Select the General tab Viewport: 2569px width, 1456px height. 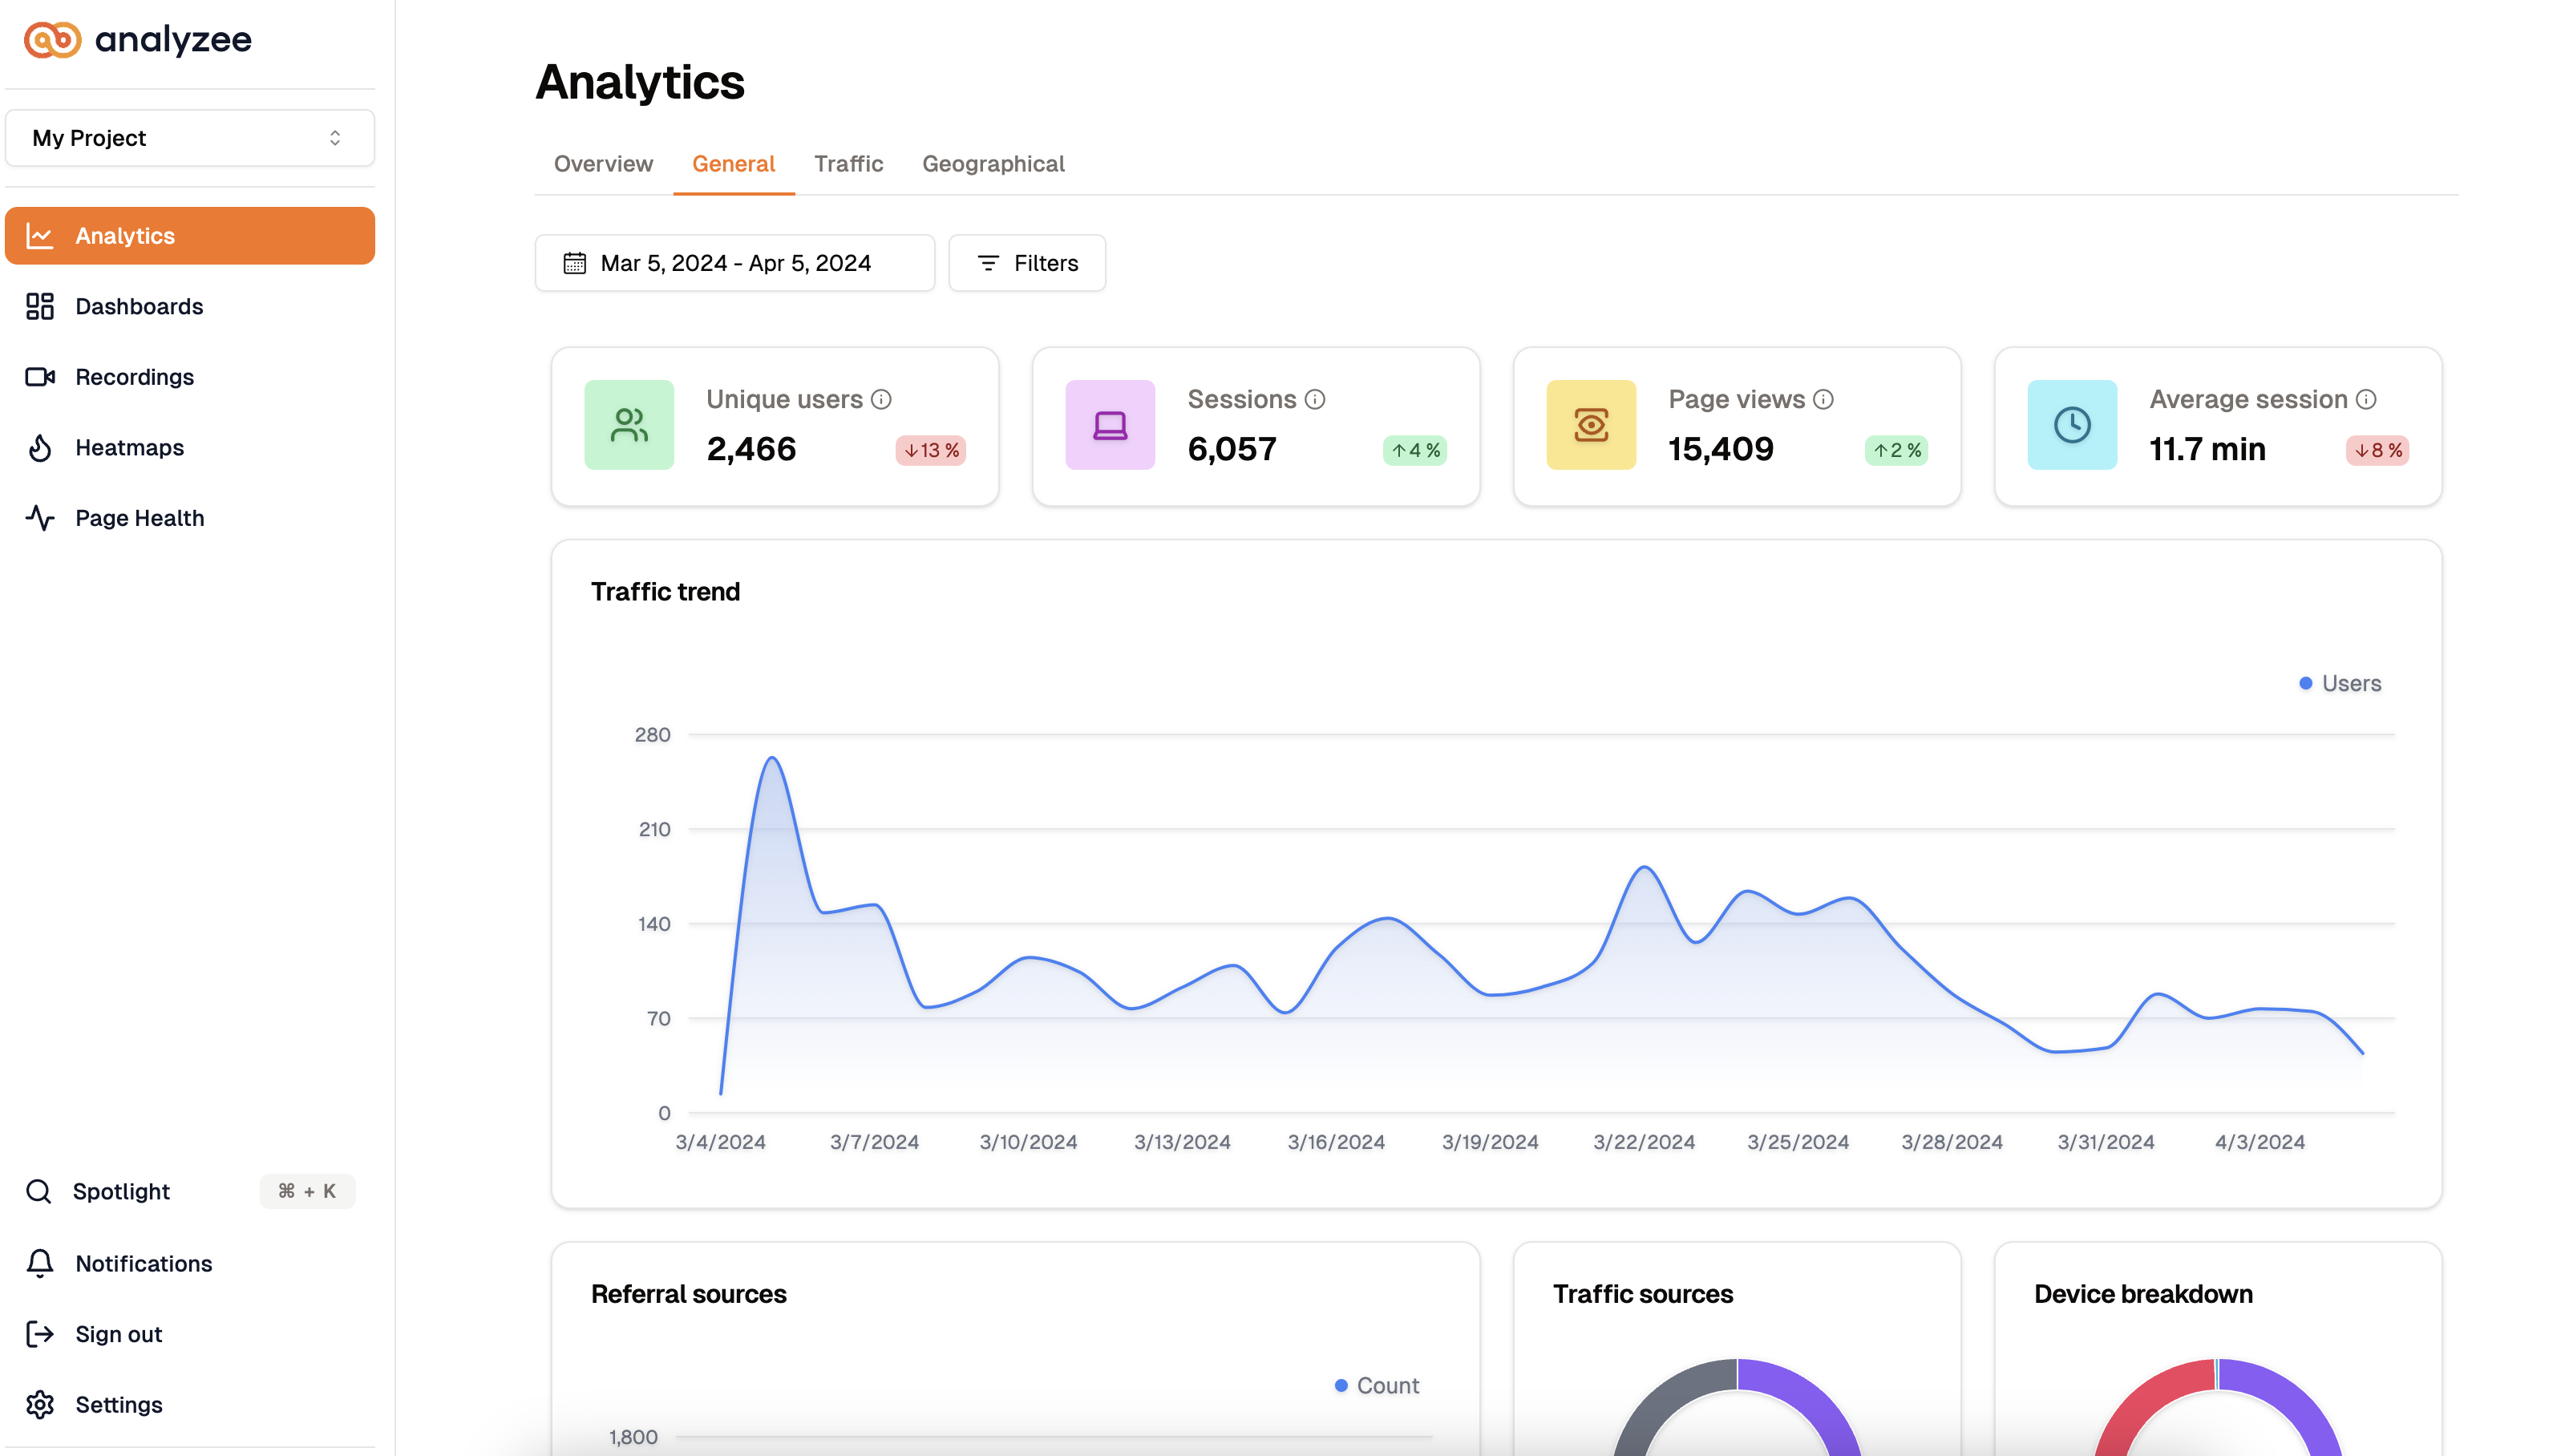click(733, 164)
